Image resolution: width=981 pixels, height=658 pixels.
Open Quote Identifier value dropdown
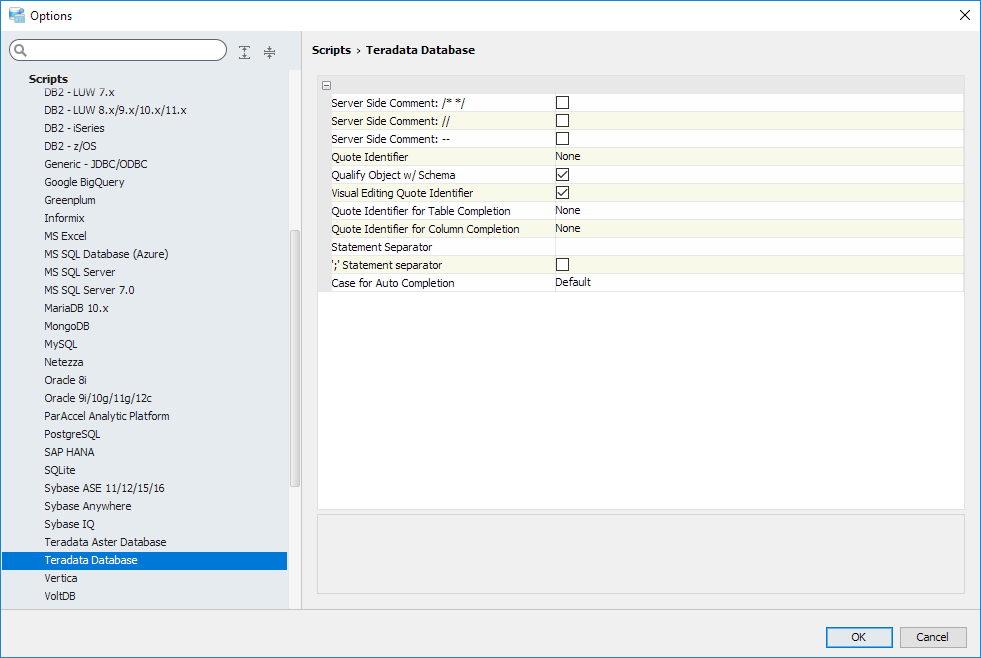[x=758, y=156]
